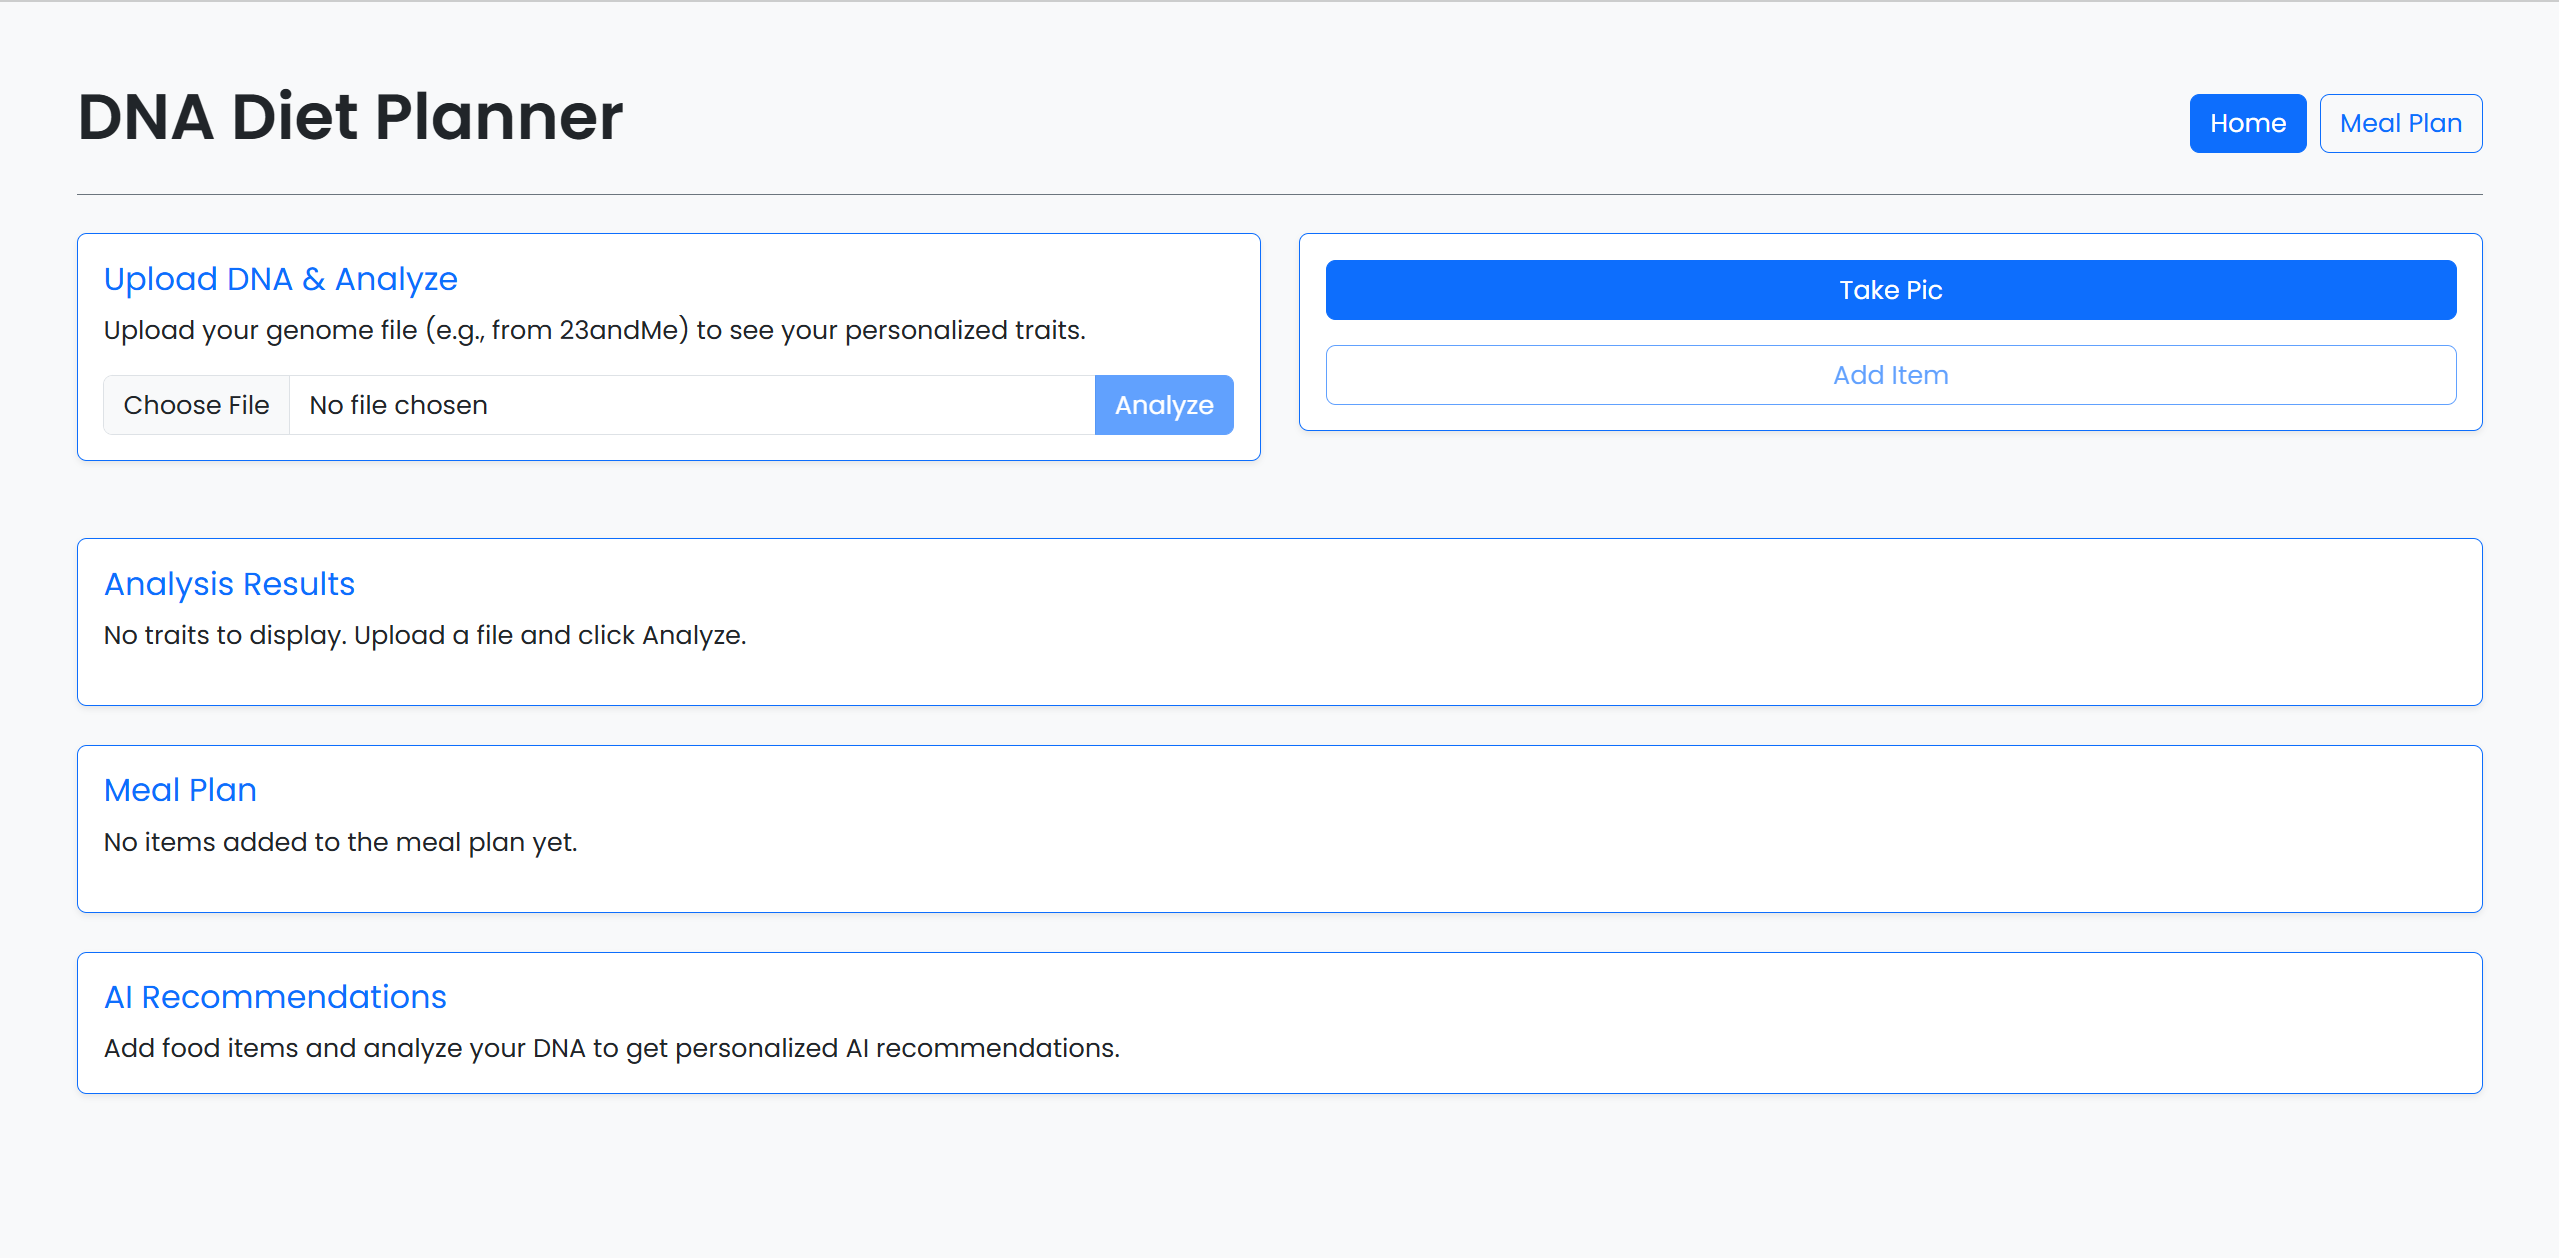Click the genome file upload description text
2559x1258 pixels.
(594, 330)
